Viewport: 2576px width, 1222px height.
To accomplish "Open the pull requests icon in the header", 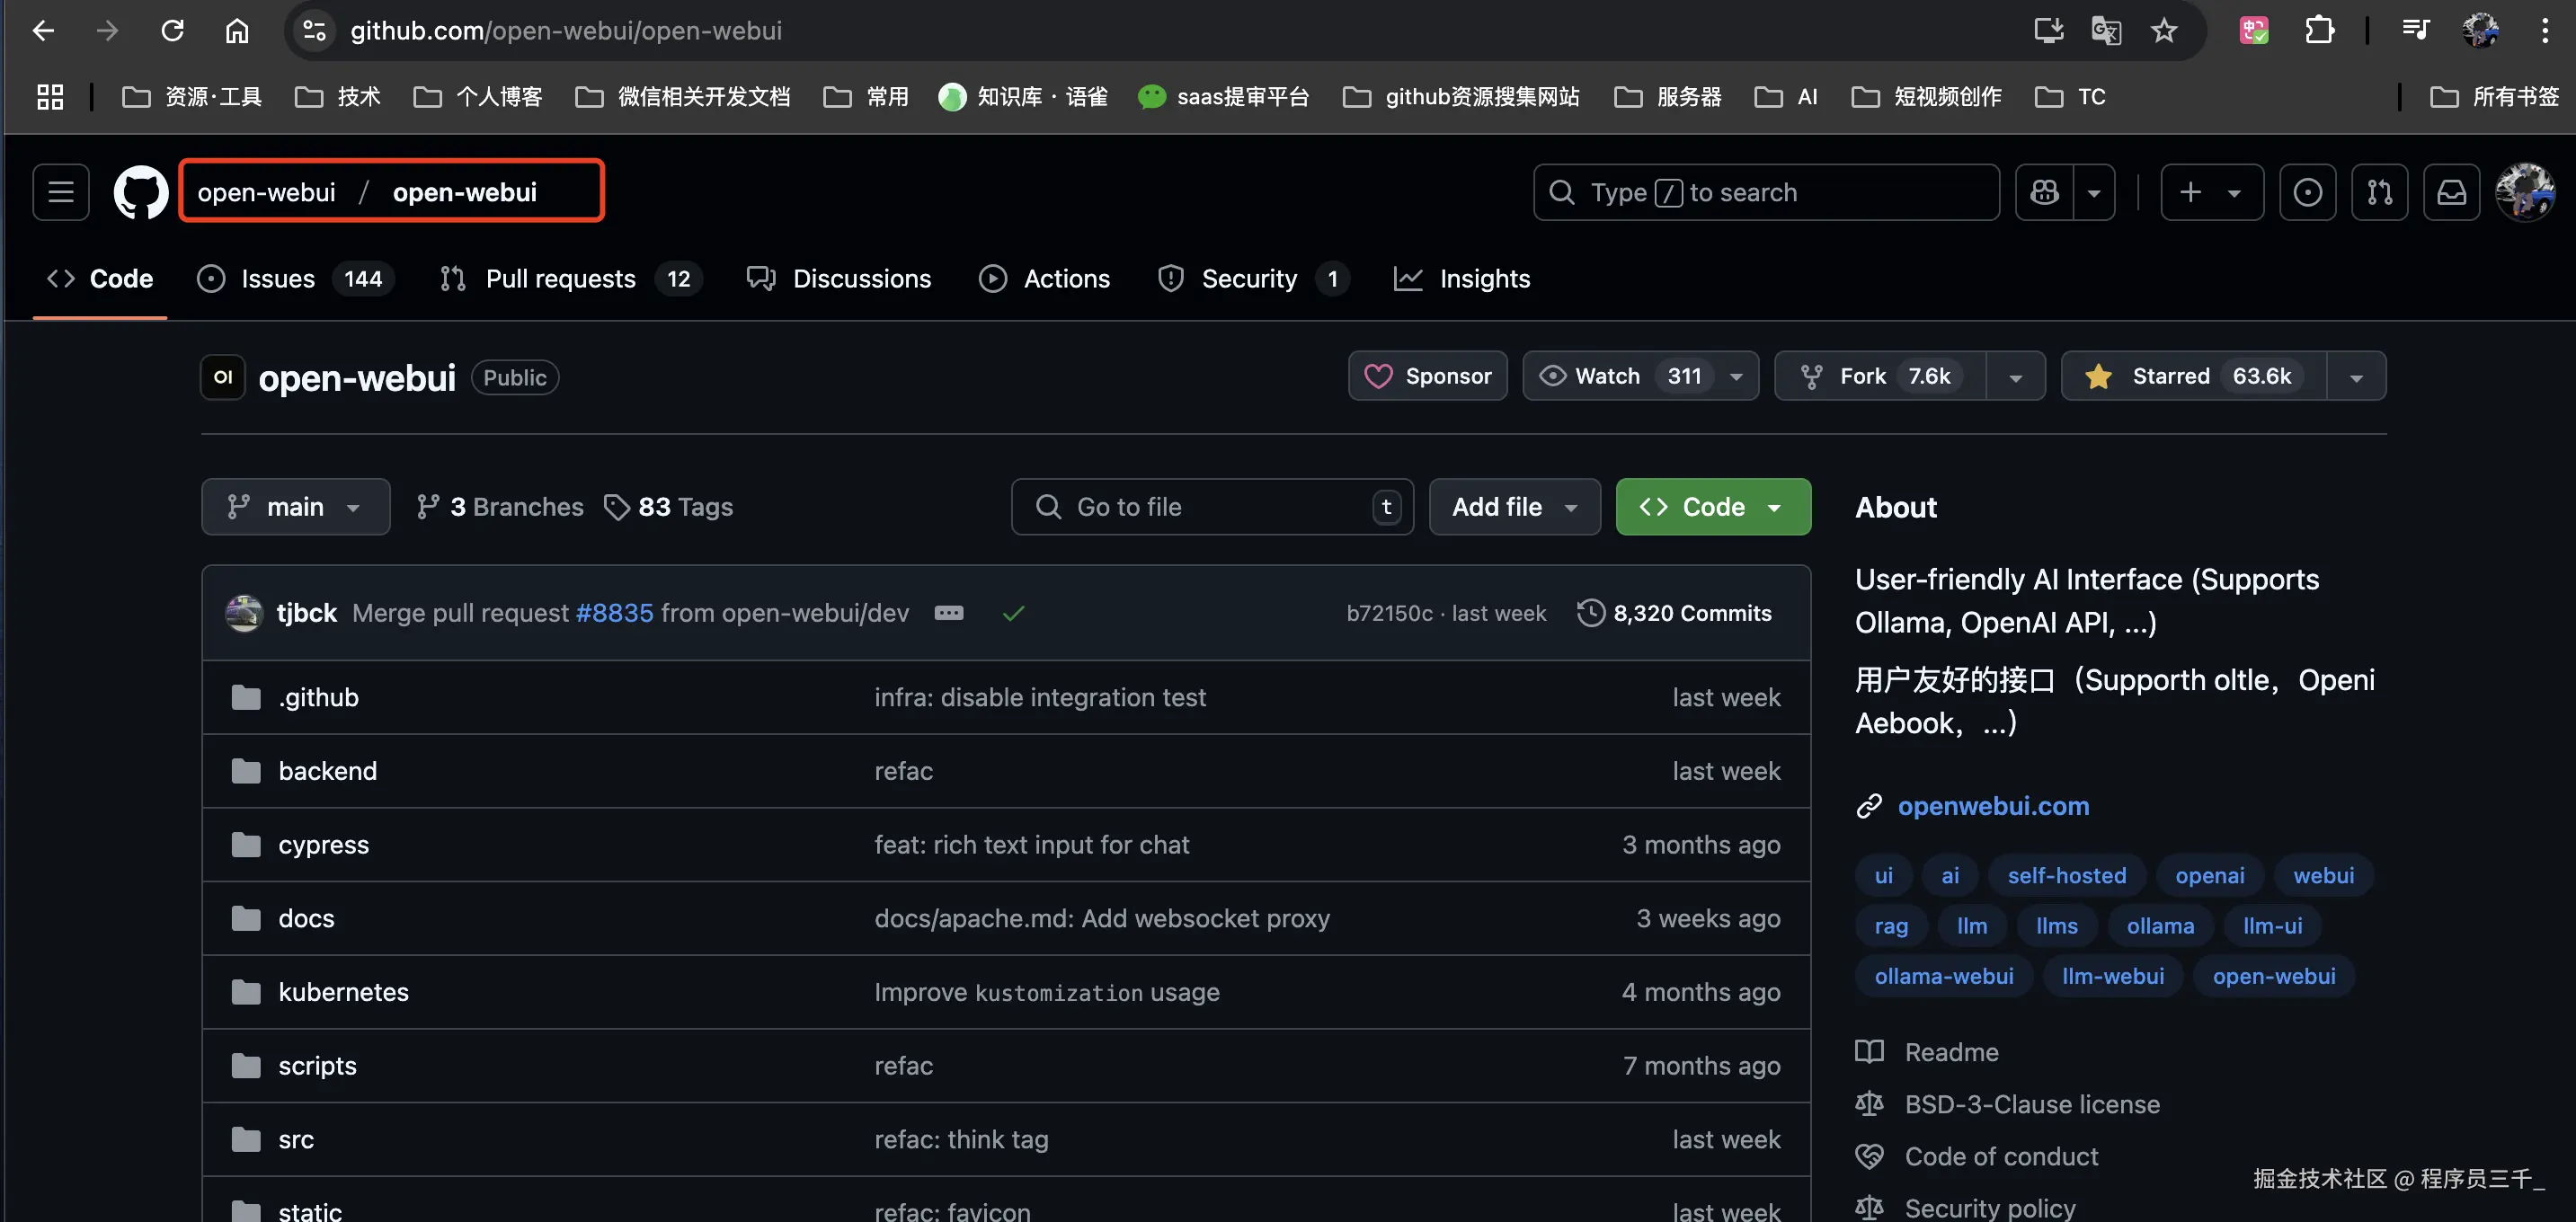I will 2379,192.
